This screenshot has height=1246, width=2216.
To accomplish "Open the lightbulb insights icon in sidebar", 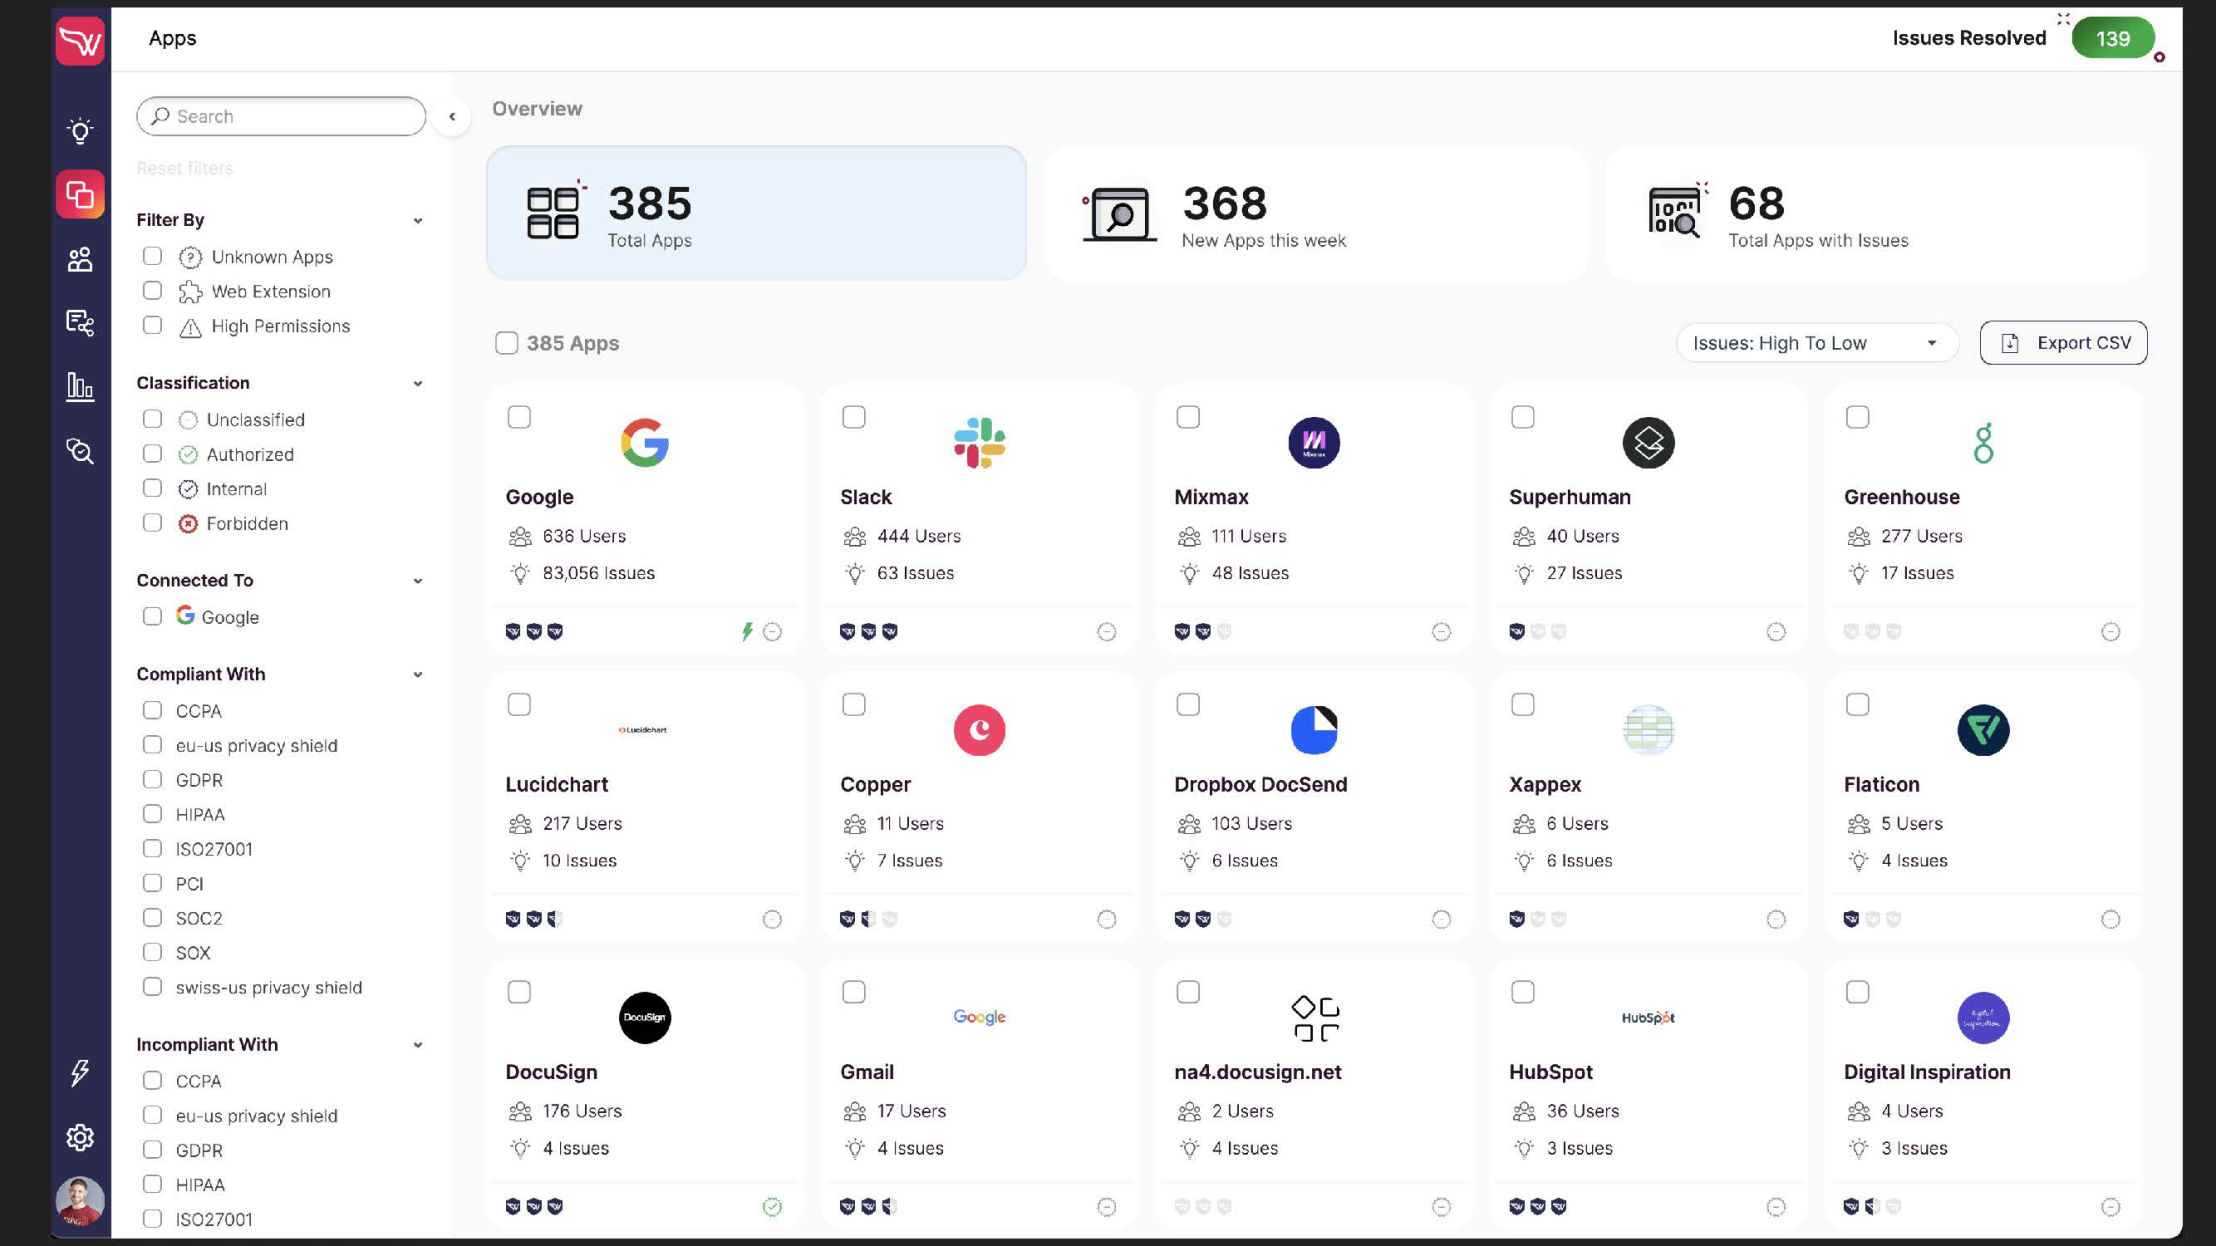I will tap(80, 130).
